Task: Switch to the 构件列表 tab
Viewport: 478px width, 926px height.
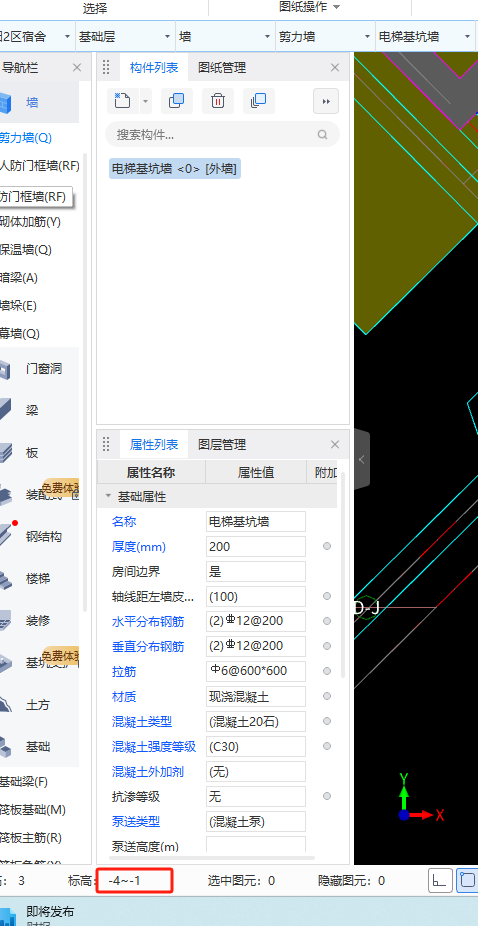Action: coord(154,68)
